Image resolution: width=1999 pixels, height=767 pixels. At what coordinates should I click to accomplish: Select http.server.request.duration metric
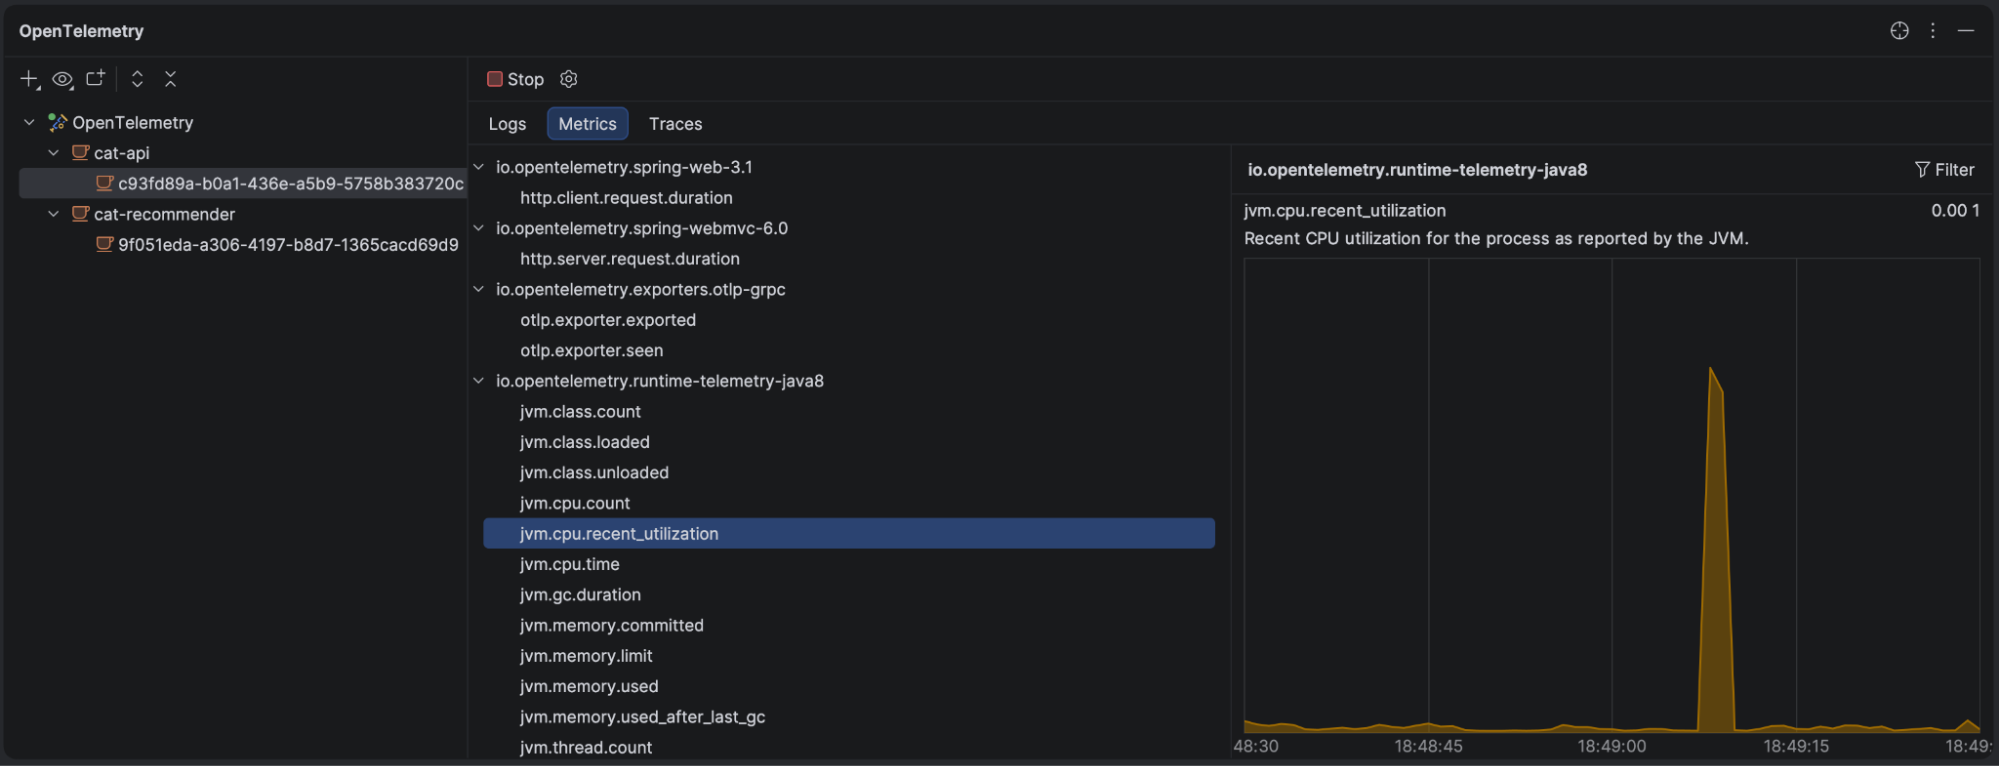coord(630,259)
